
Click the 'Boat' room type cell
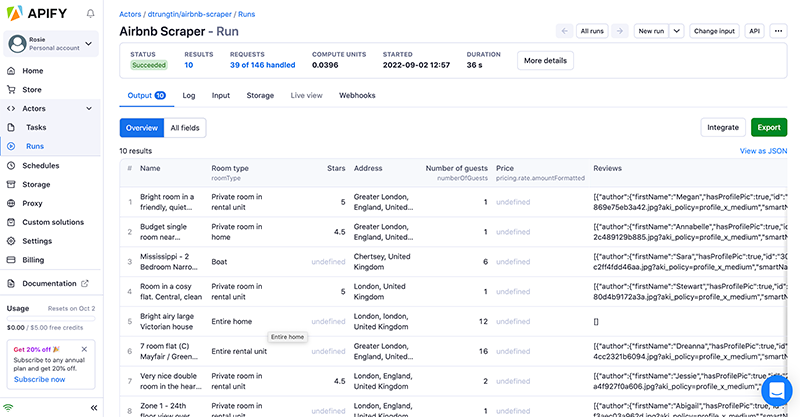coord(219,262)
